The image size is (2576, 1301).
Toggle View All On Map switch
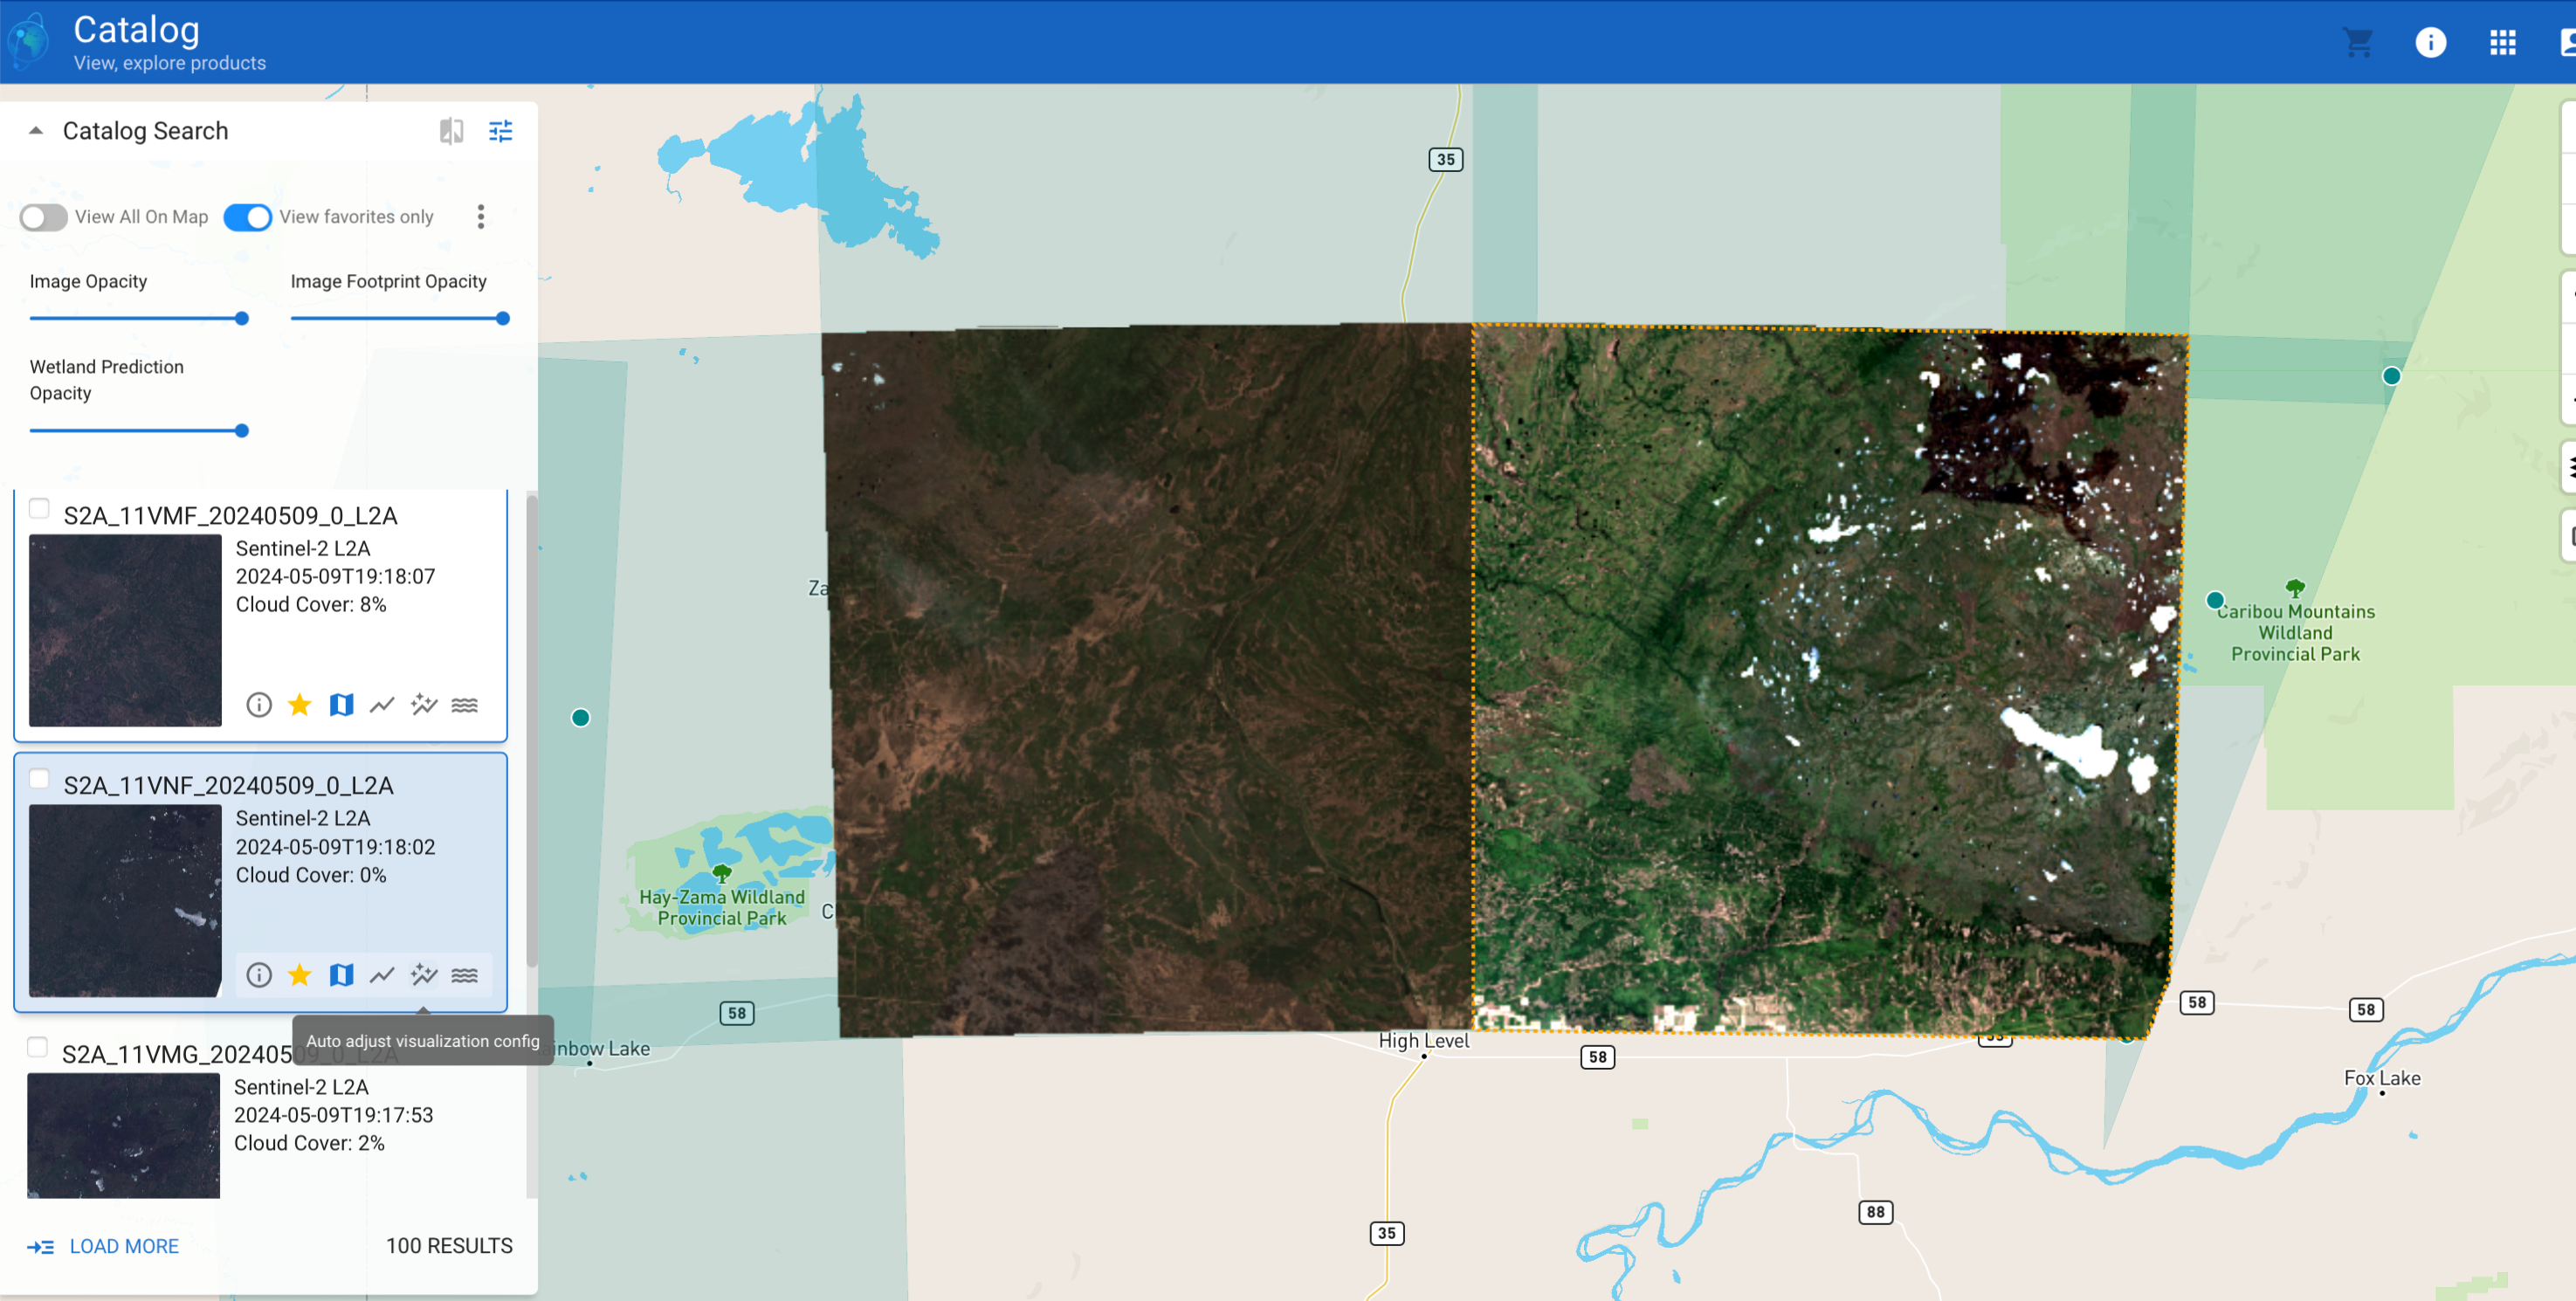click(44, 217)
